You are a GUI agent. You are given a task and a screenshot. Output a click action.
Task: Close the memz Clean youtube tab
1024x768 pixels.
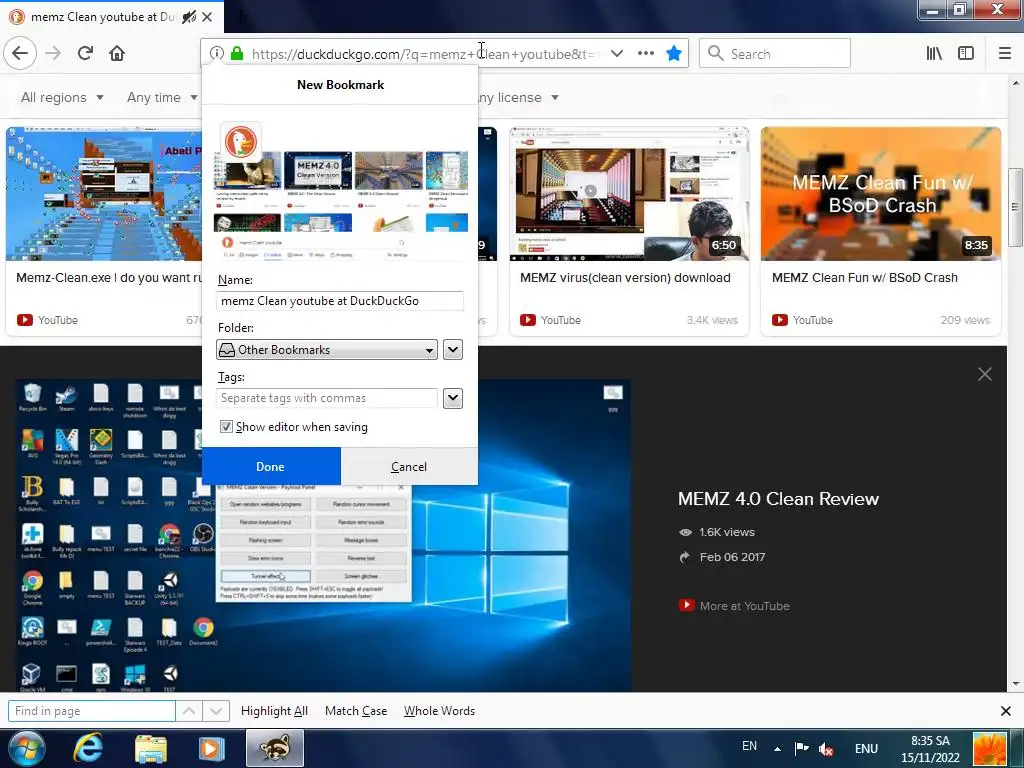pos(207,17)
